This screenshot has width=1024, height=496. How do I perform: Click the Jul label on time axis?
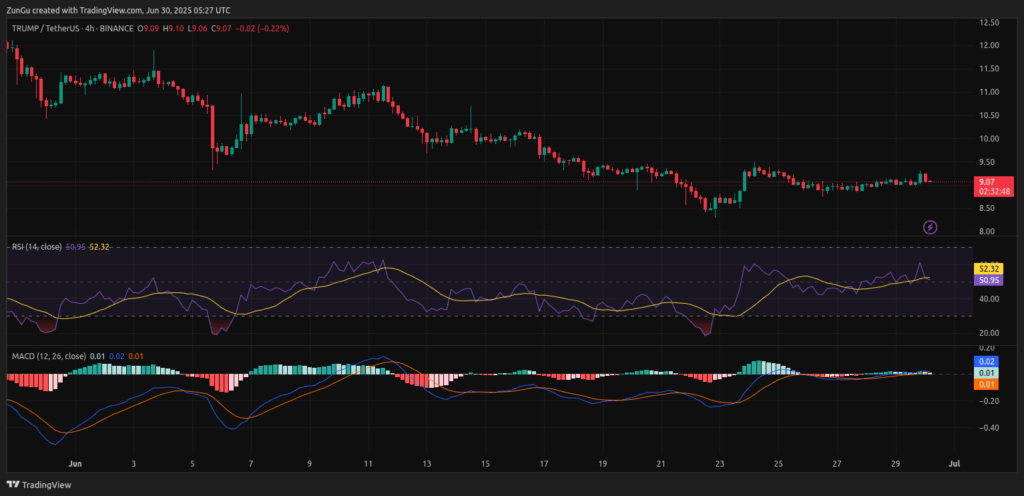[954, 464]
